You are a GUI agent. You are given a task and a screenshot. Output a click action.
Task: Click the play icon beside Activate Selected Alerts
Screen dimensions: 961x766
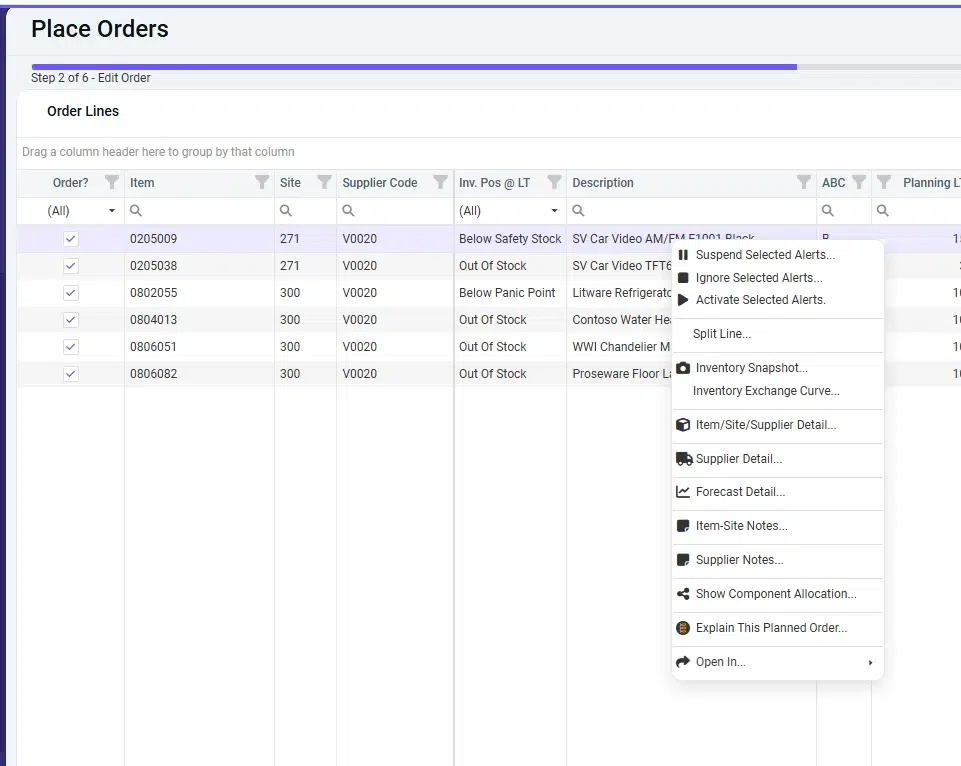(x=683, y=300)
